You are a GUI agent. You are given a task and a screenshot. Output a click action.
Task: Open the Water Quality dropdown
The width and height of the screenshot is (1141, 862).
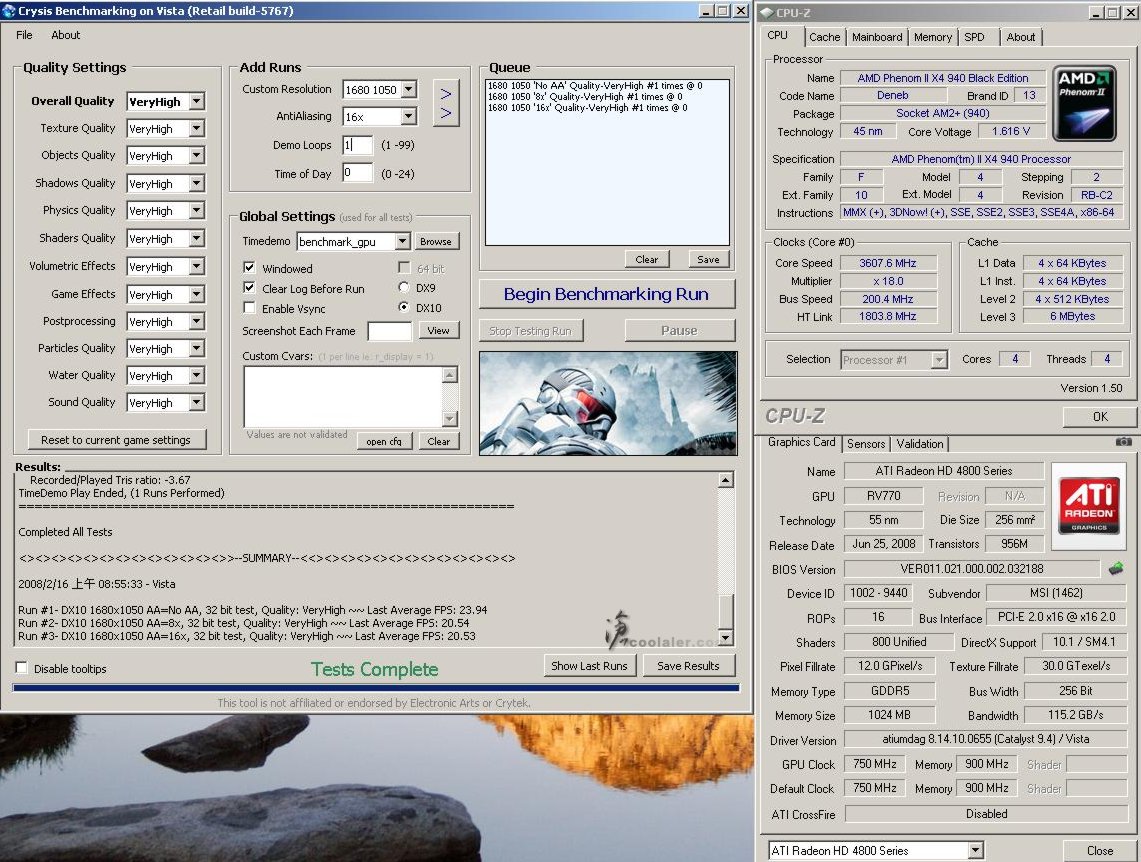[196, 375]
